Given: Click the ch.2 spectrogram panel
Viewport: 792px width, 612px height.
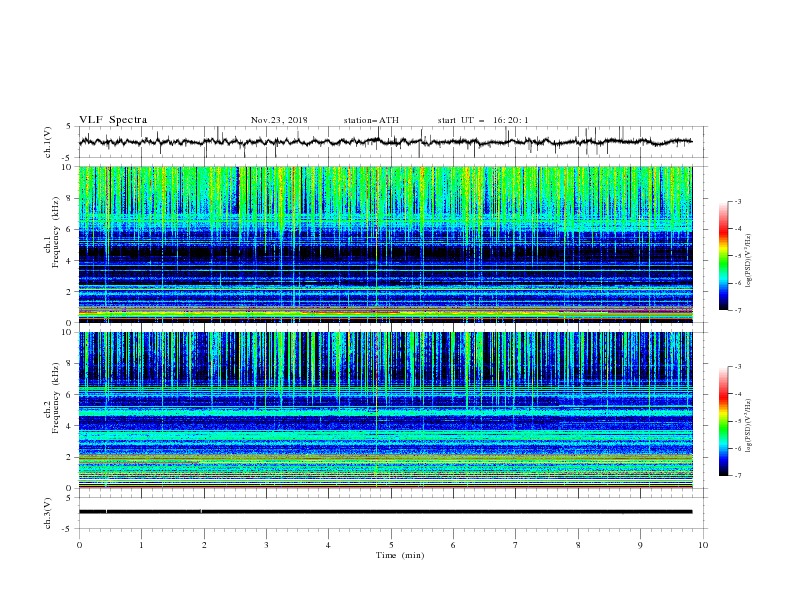Looking at the screenshot, I should 385,410.
